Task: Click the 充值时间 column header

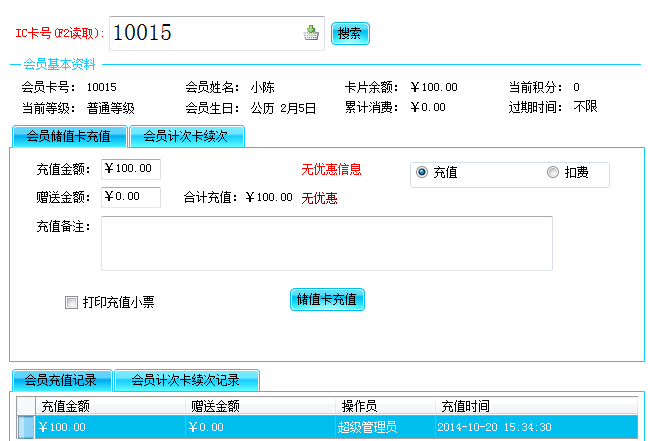Action: pyautogui.click(x=535, y=406)
